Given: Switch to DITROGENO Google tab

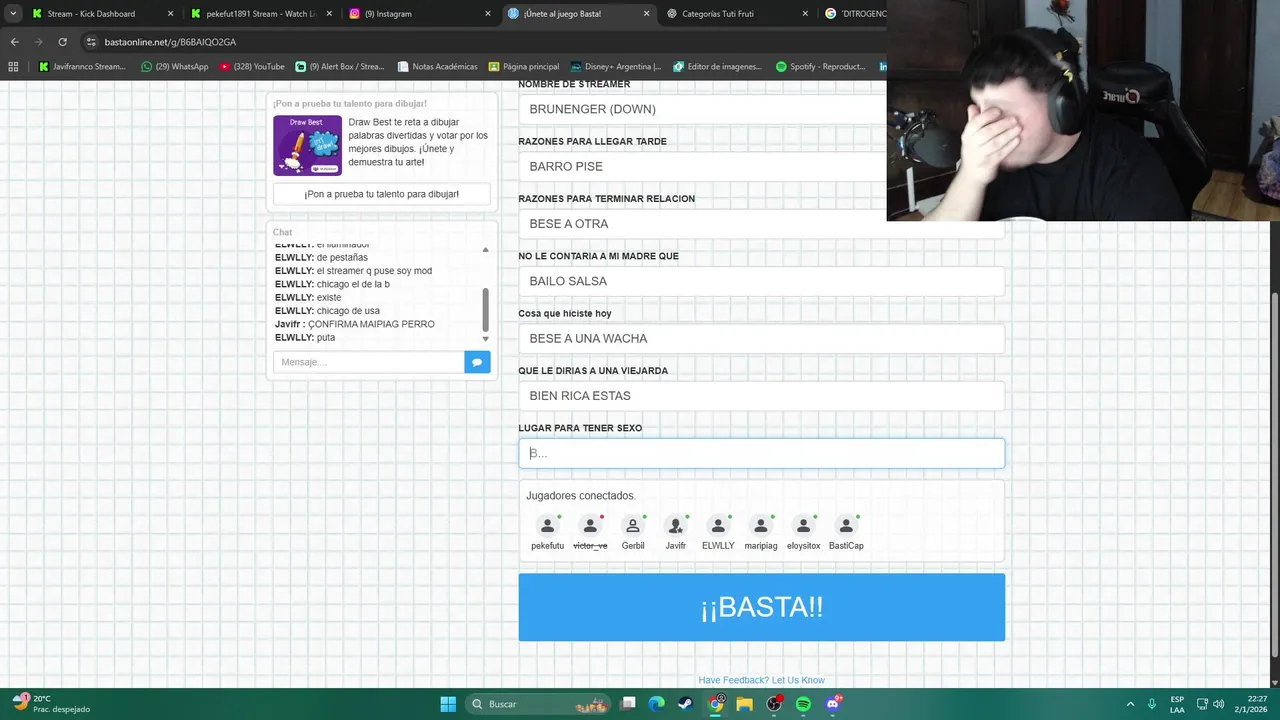Looking at the screenshot, I should pos(855,14).
